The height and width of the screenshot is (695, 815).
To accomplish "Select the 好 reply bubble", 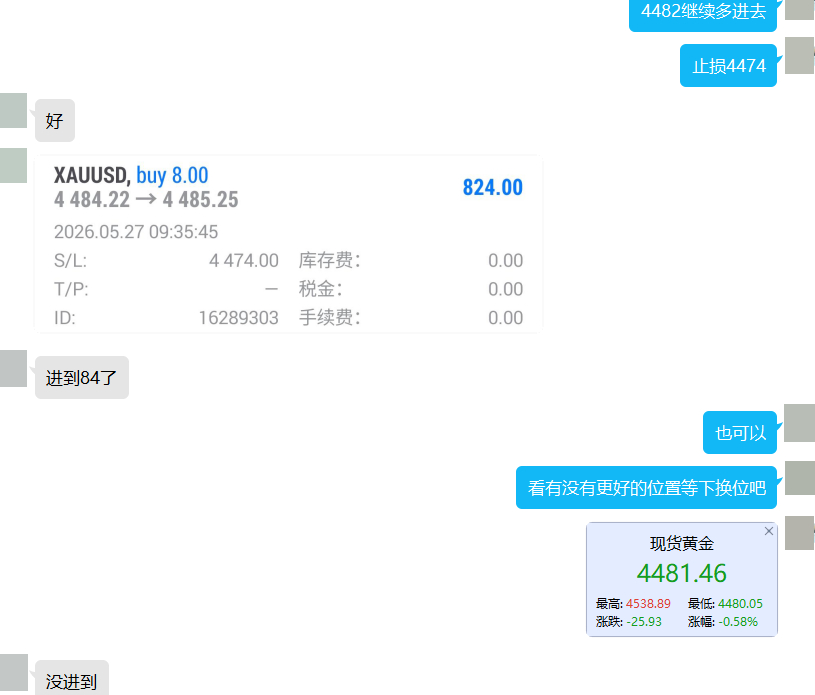I will click(x=55, y=121).
